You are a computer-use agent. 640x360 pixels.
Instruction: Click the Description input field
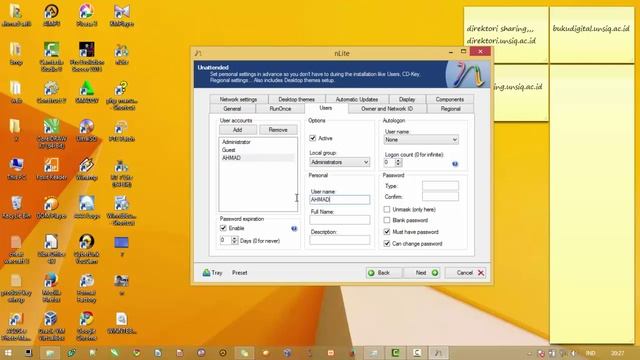(340, 240)
